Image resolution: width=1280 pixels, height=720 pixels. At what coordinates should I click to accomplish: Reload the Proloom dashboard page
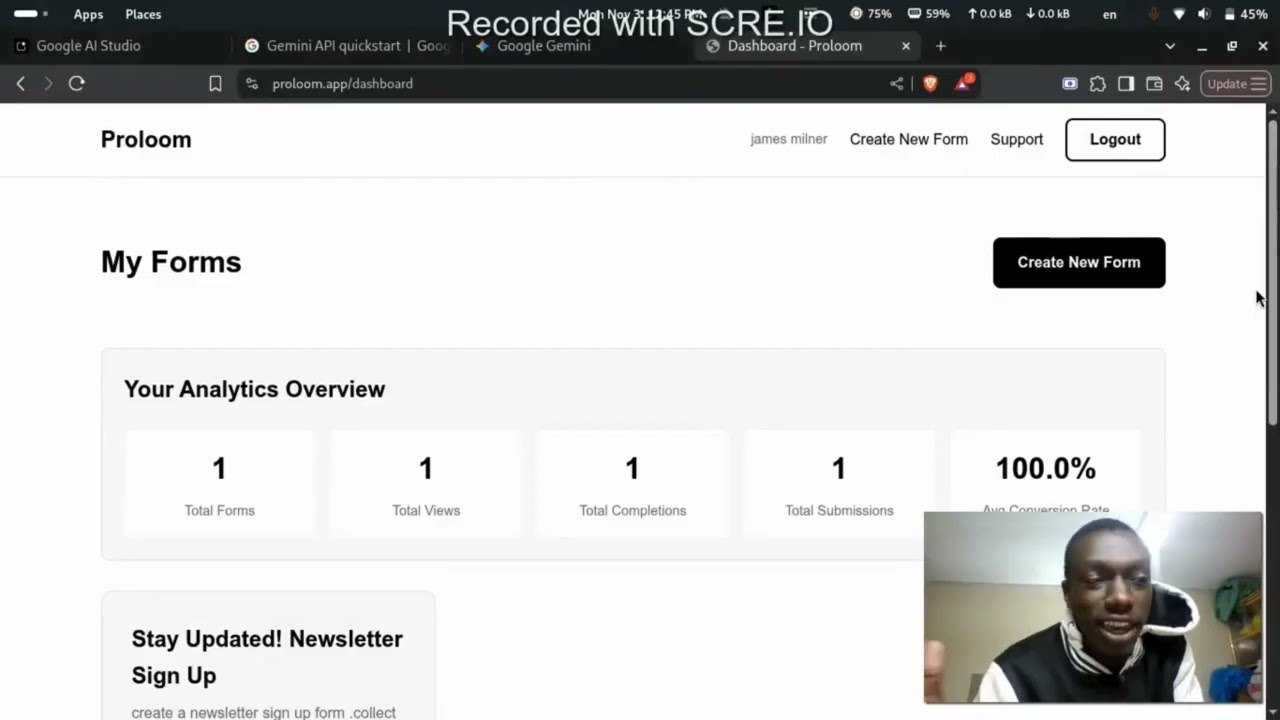click(x=76, y=84)
